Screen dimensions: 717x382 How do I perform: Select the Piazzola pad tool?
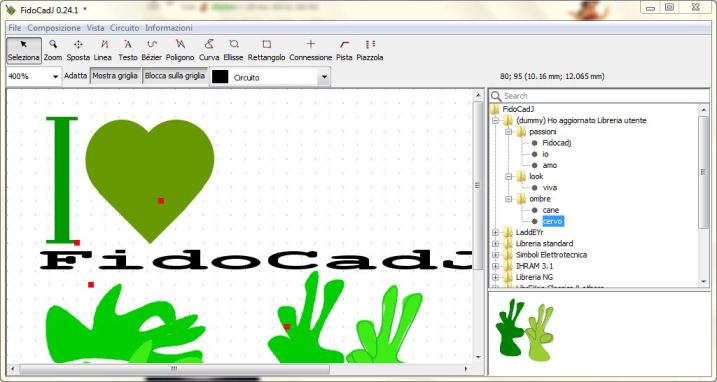pos(369,50)
